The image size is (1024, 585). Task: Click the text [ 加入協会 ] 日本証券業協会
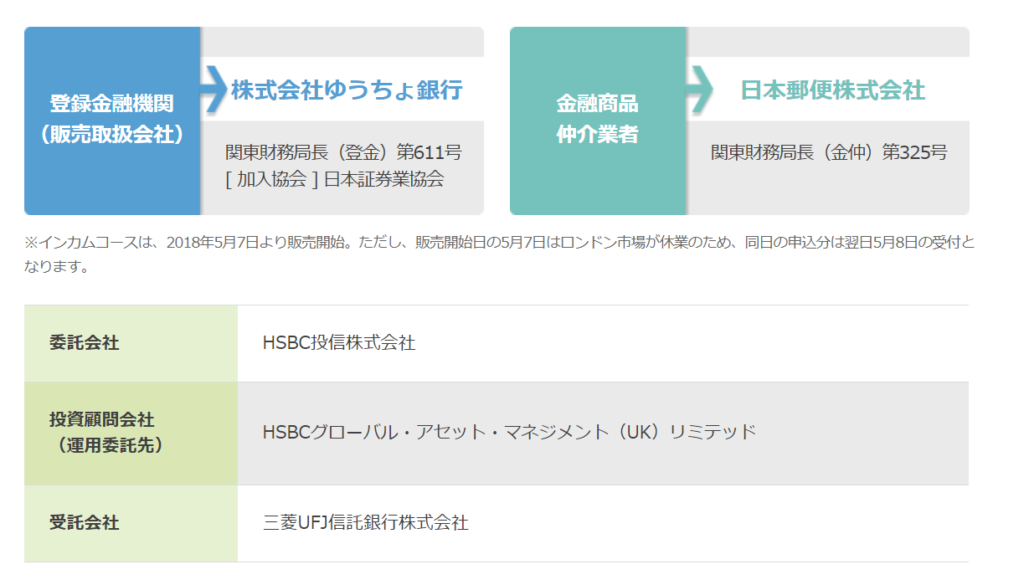334,179
